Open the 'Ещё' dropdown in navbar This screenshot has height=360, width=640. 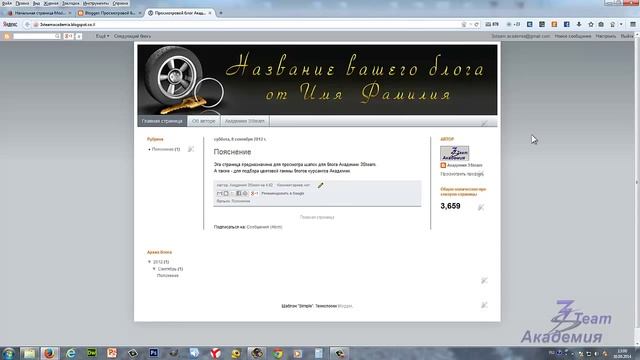click(102, 36)
